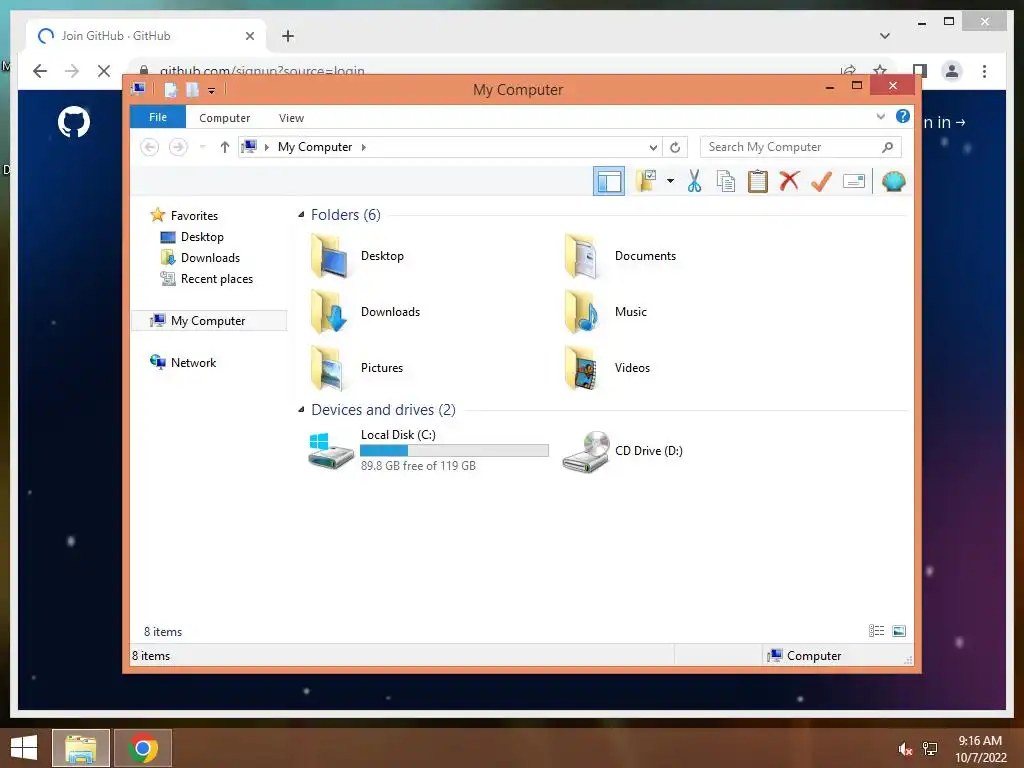
Task: Toggle the navigation pane toolbar button
Action: click(609, 182)
